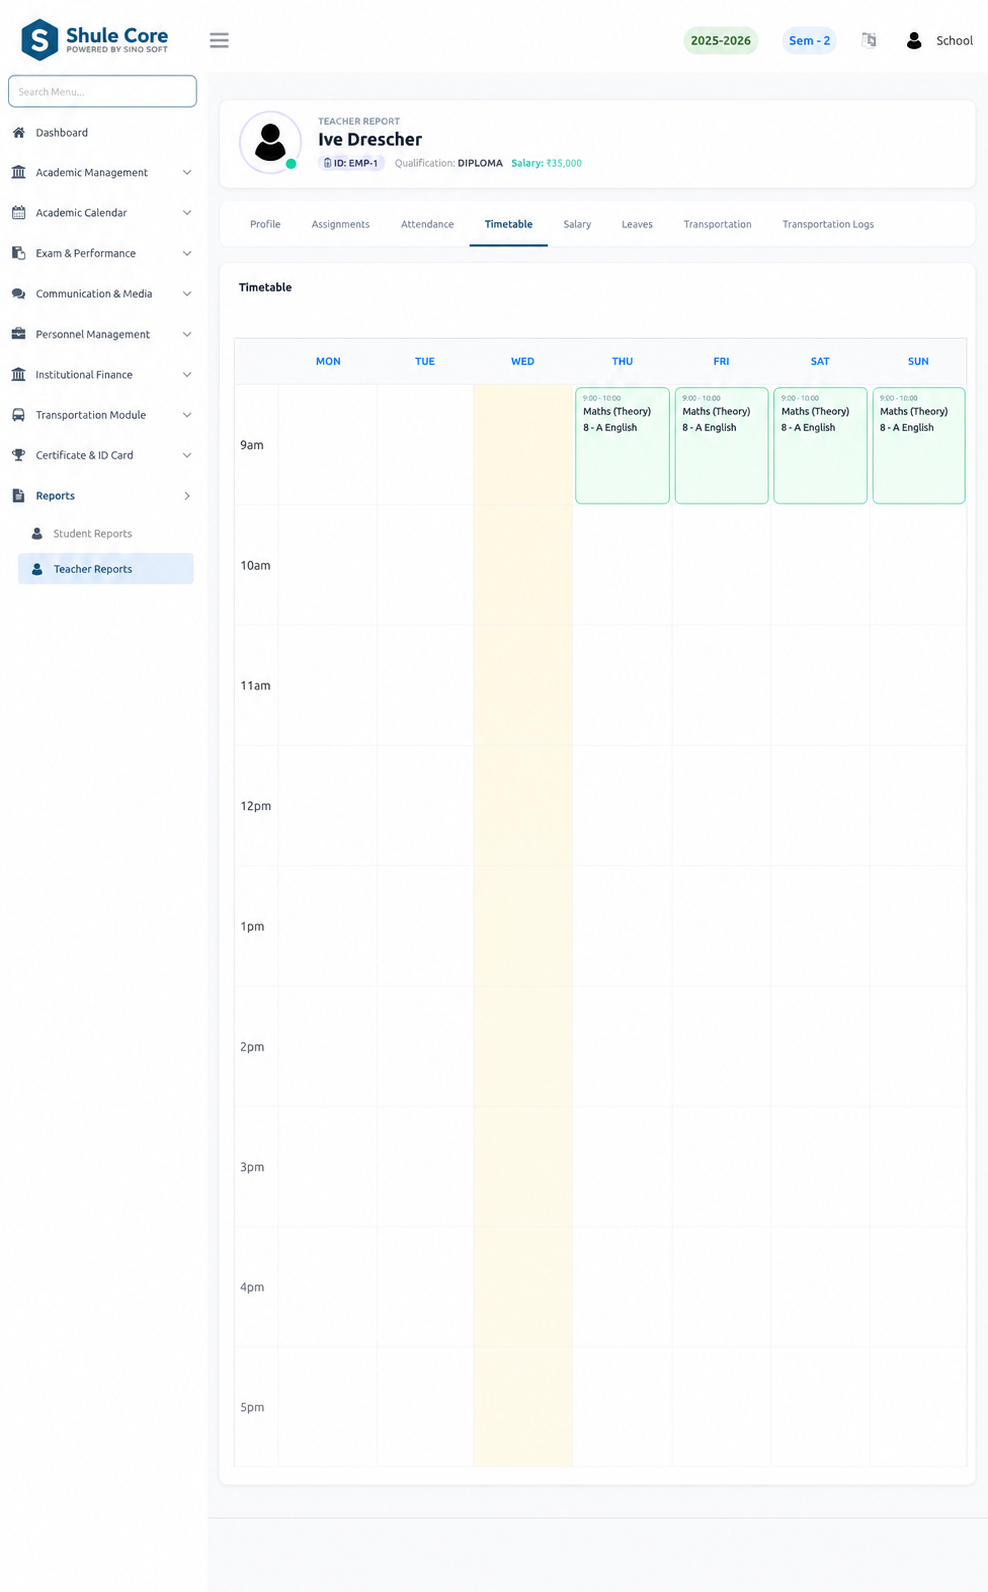Switch to the Profile tab
Viewport: 988px width, 1592px height.
(265, 224)
